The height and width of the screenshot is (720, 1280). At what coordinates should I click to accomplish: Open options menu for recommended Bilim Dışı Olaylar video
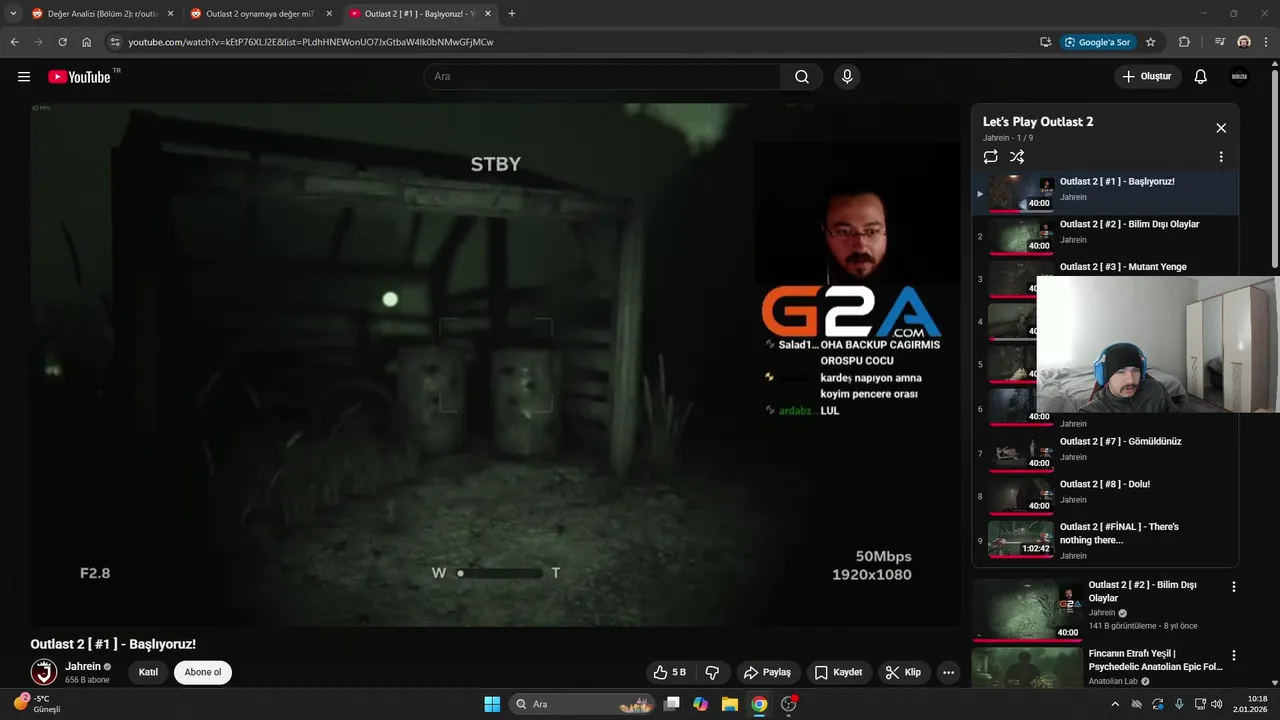point(1234,587)
